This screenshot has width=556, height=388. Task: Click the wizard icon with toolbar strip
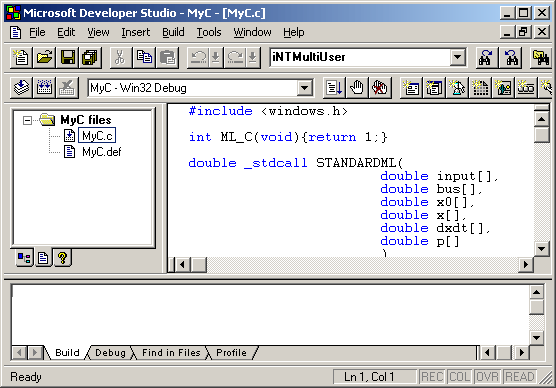pos(526,87)
